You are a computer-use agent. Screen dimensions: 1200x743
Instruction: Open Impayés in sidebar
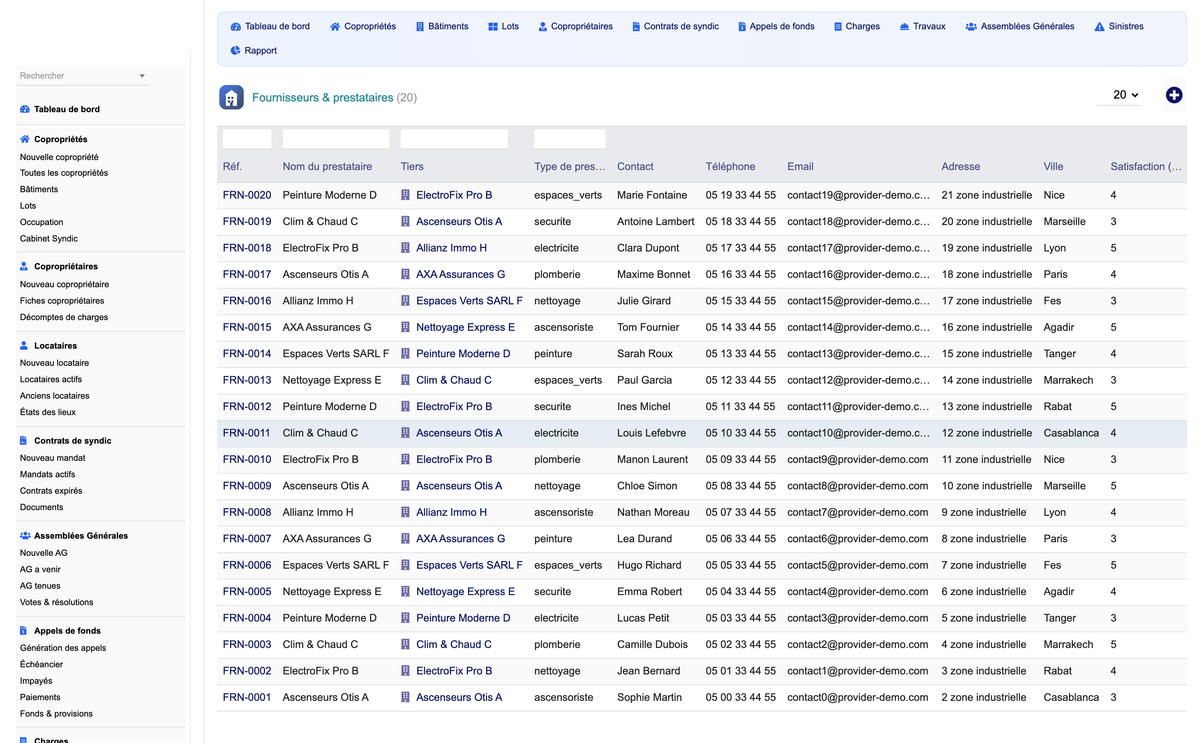pos(36,681)
